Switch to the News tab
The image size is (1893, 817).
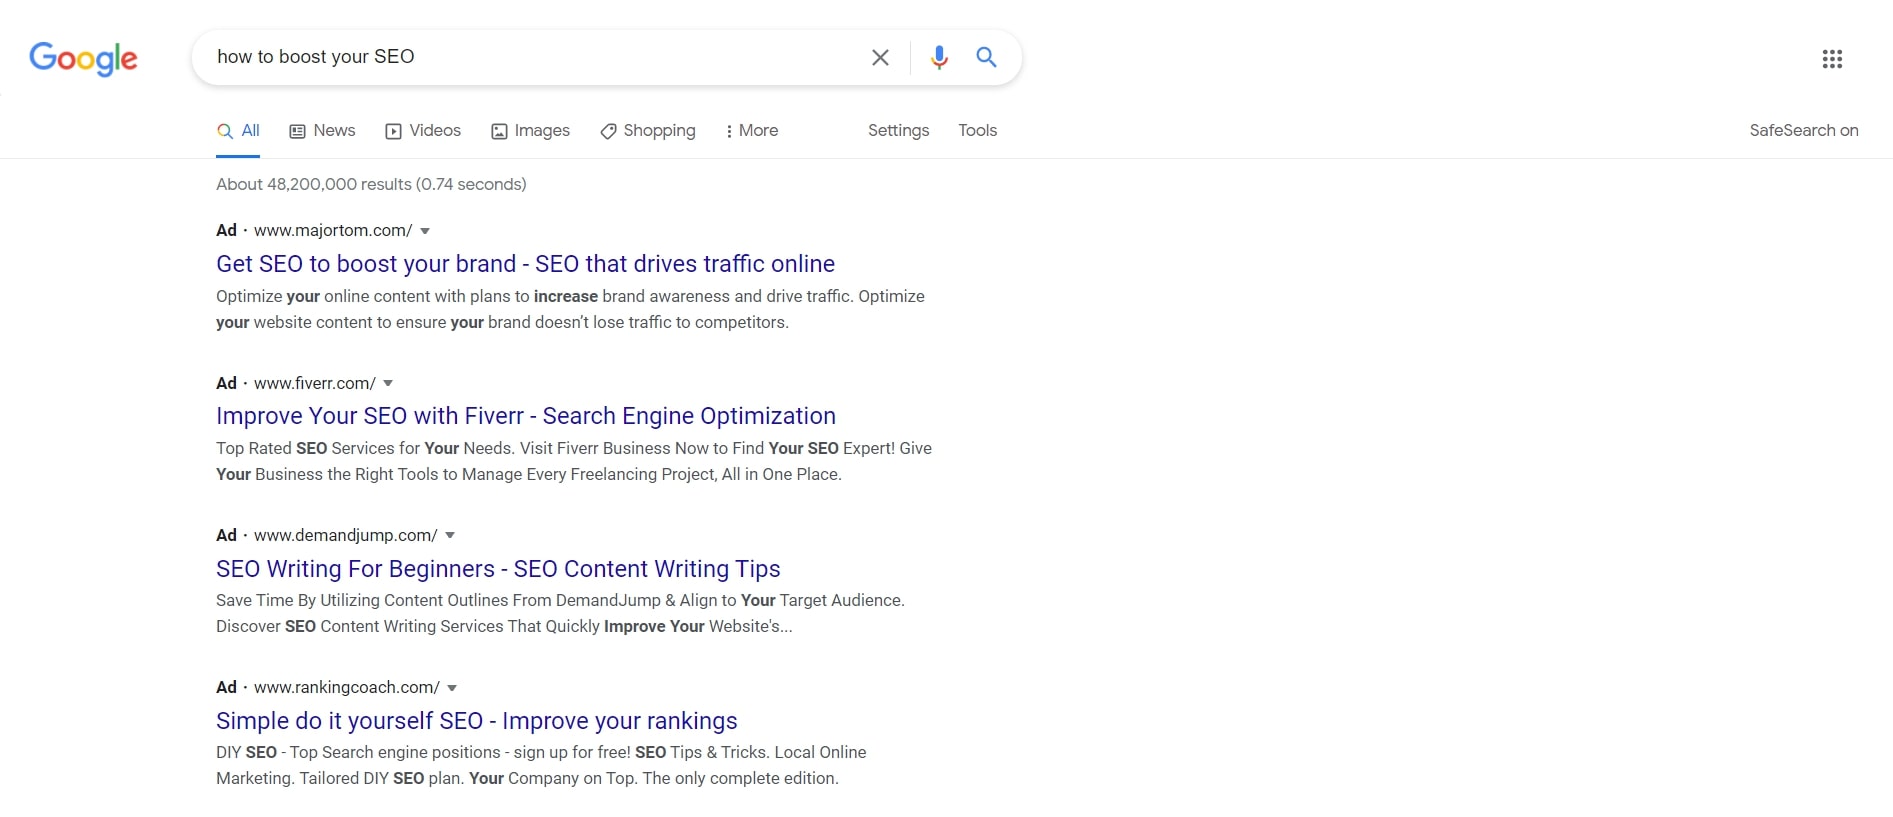pyautogui.click(x=322, y=131)
